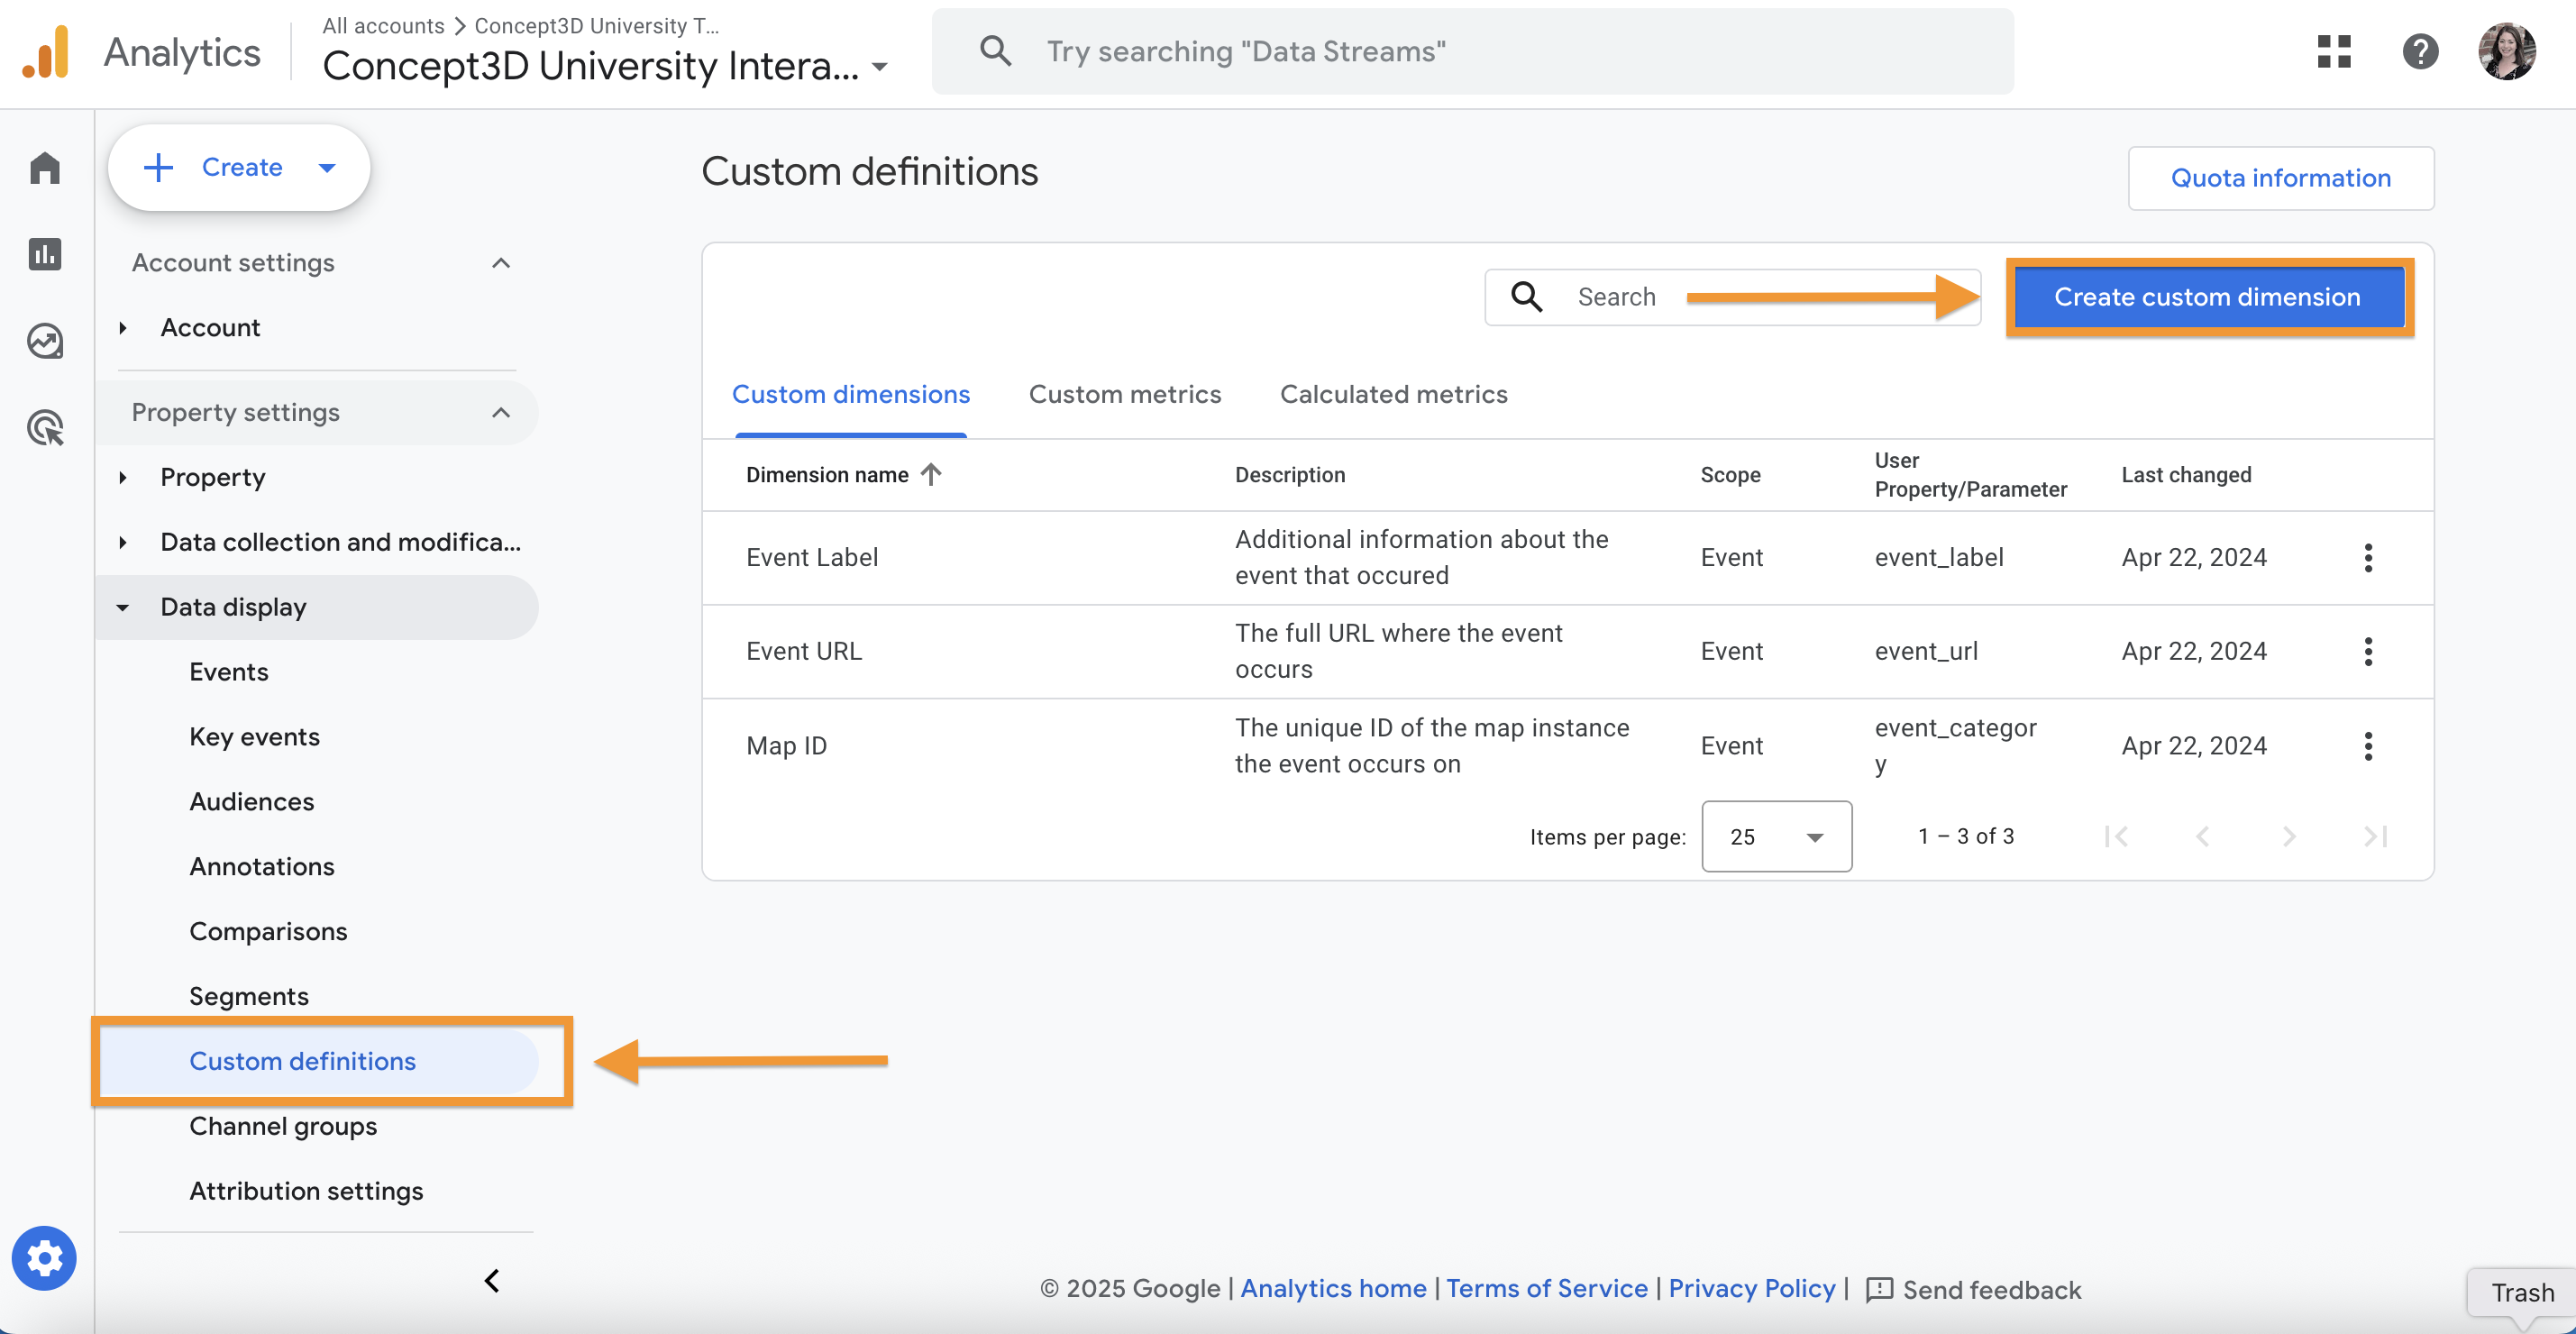
Task: Click the table search magnifier icon
Action: (1526, 297)
